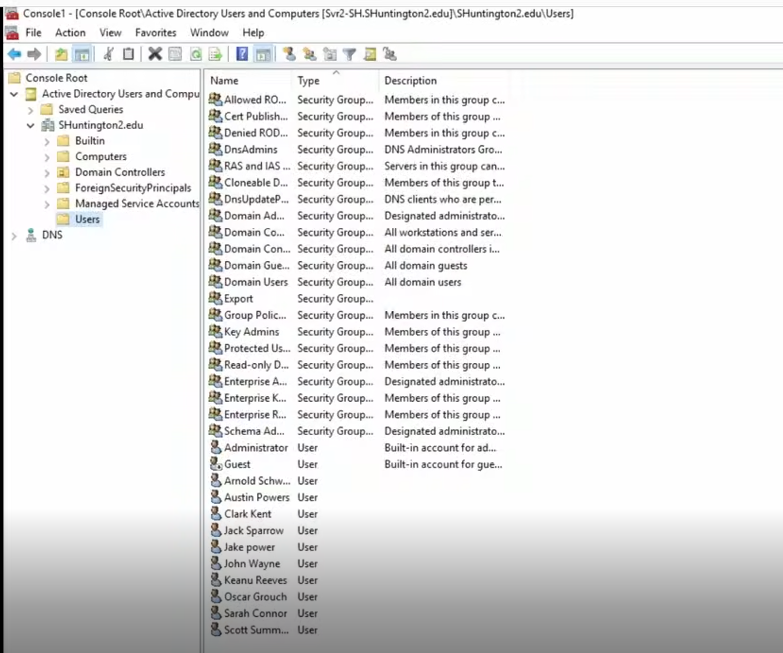Sort by the Name column header
783x653 pixels.
(224, 80)
